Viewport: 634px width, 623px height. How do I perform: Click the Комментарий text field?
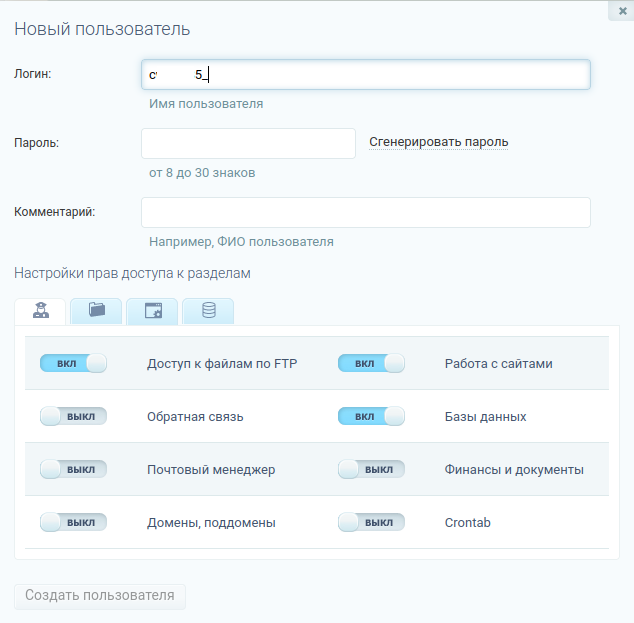pos(366,212)
